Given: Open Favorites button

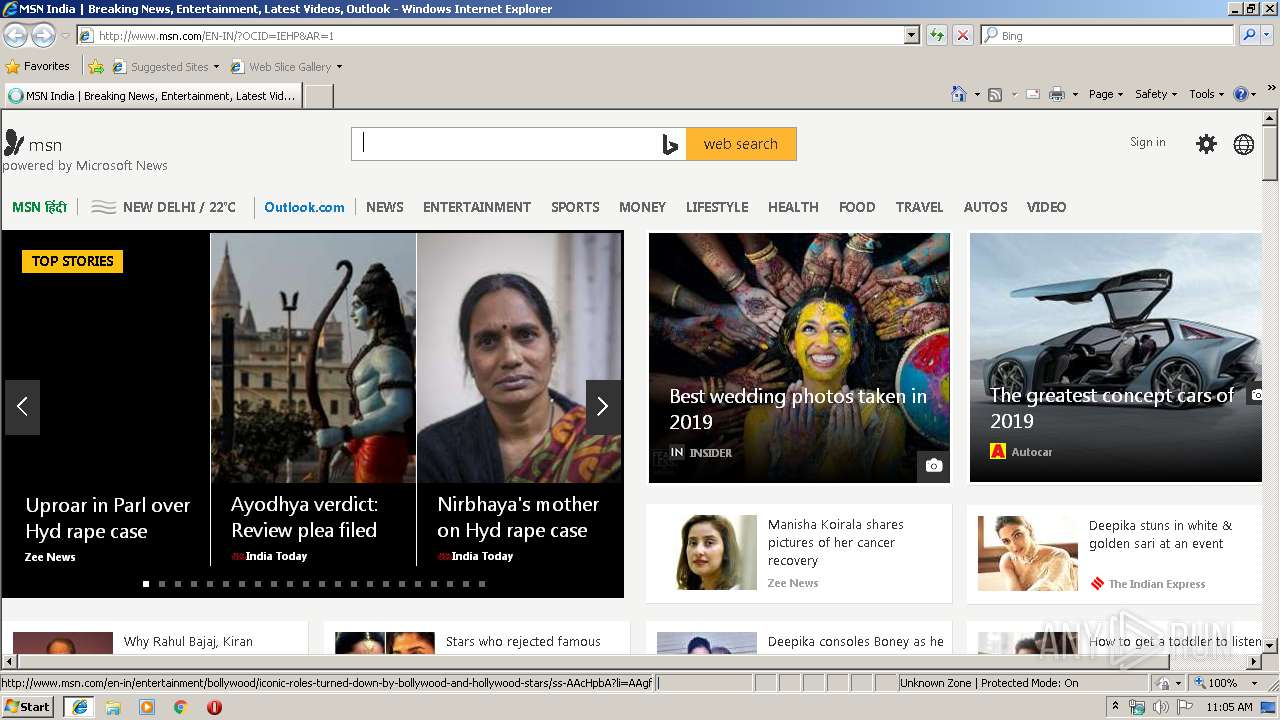Looking at the screenshot, I should point(38,67).
